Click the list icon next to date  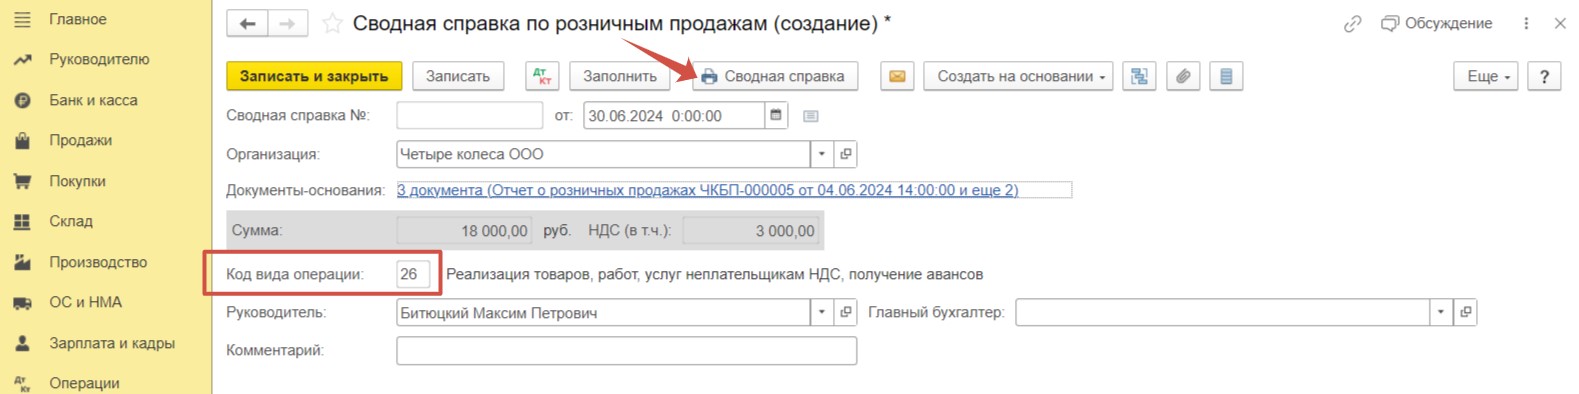click(811, 116)
